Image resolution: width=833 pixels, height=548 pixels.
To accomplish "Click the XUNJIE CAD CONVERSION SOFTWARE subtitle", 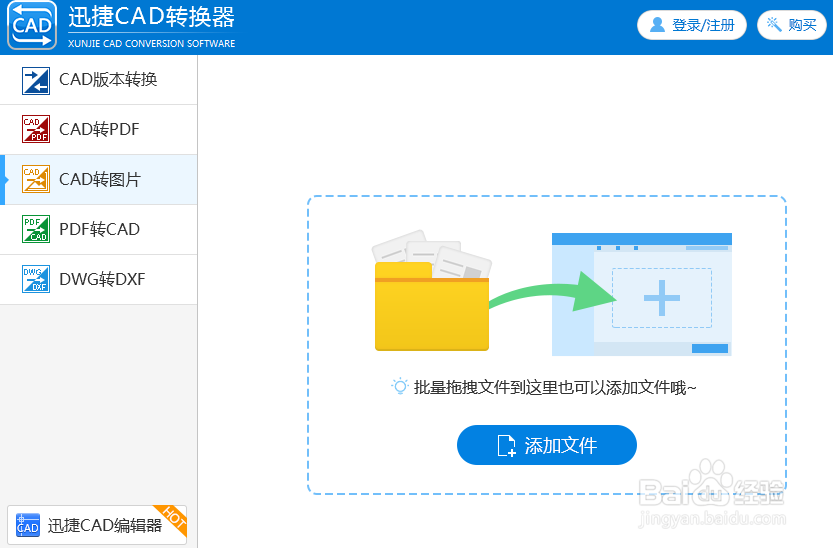I will tap(151, 44).
